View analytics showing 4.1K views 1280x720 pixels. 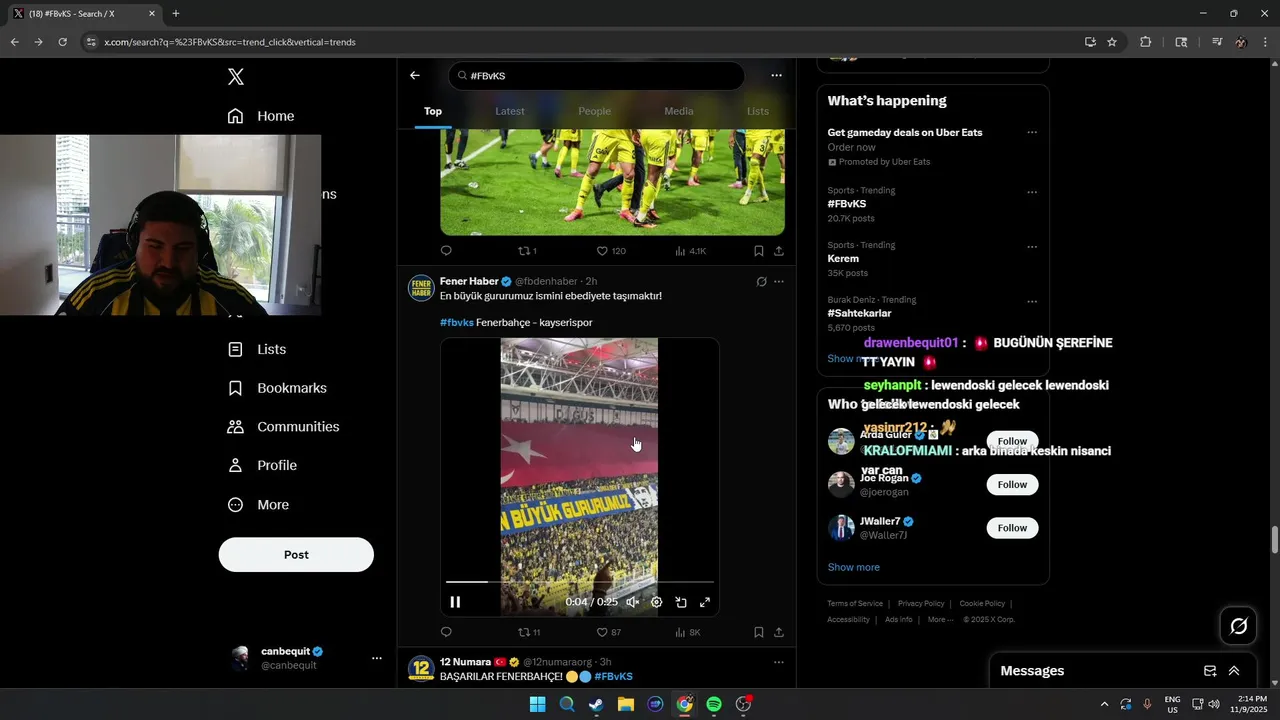coord(691,251)
